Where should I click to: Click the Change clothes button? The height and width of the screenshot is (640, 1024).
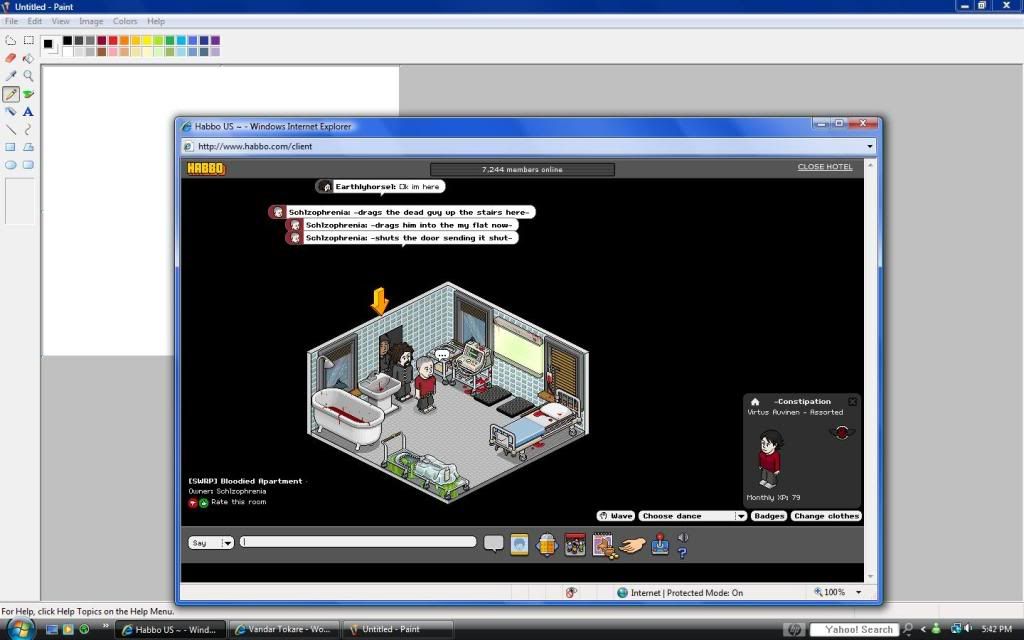tap(826, 516)
